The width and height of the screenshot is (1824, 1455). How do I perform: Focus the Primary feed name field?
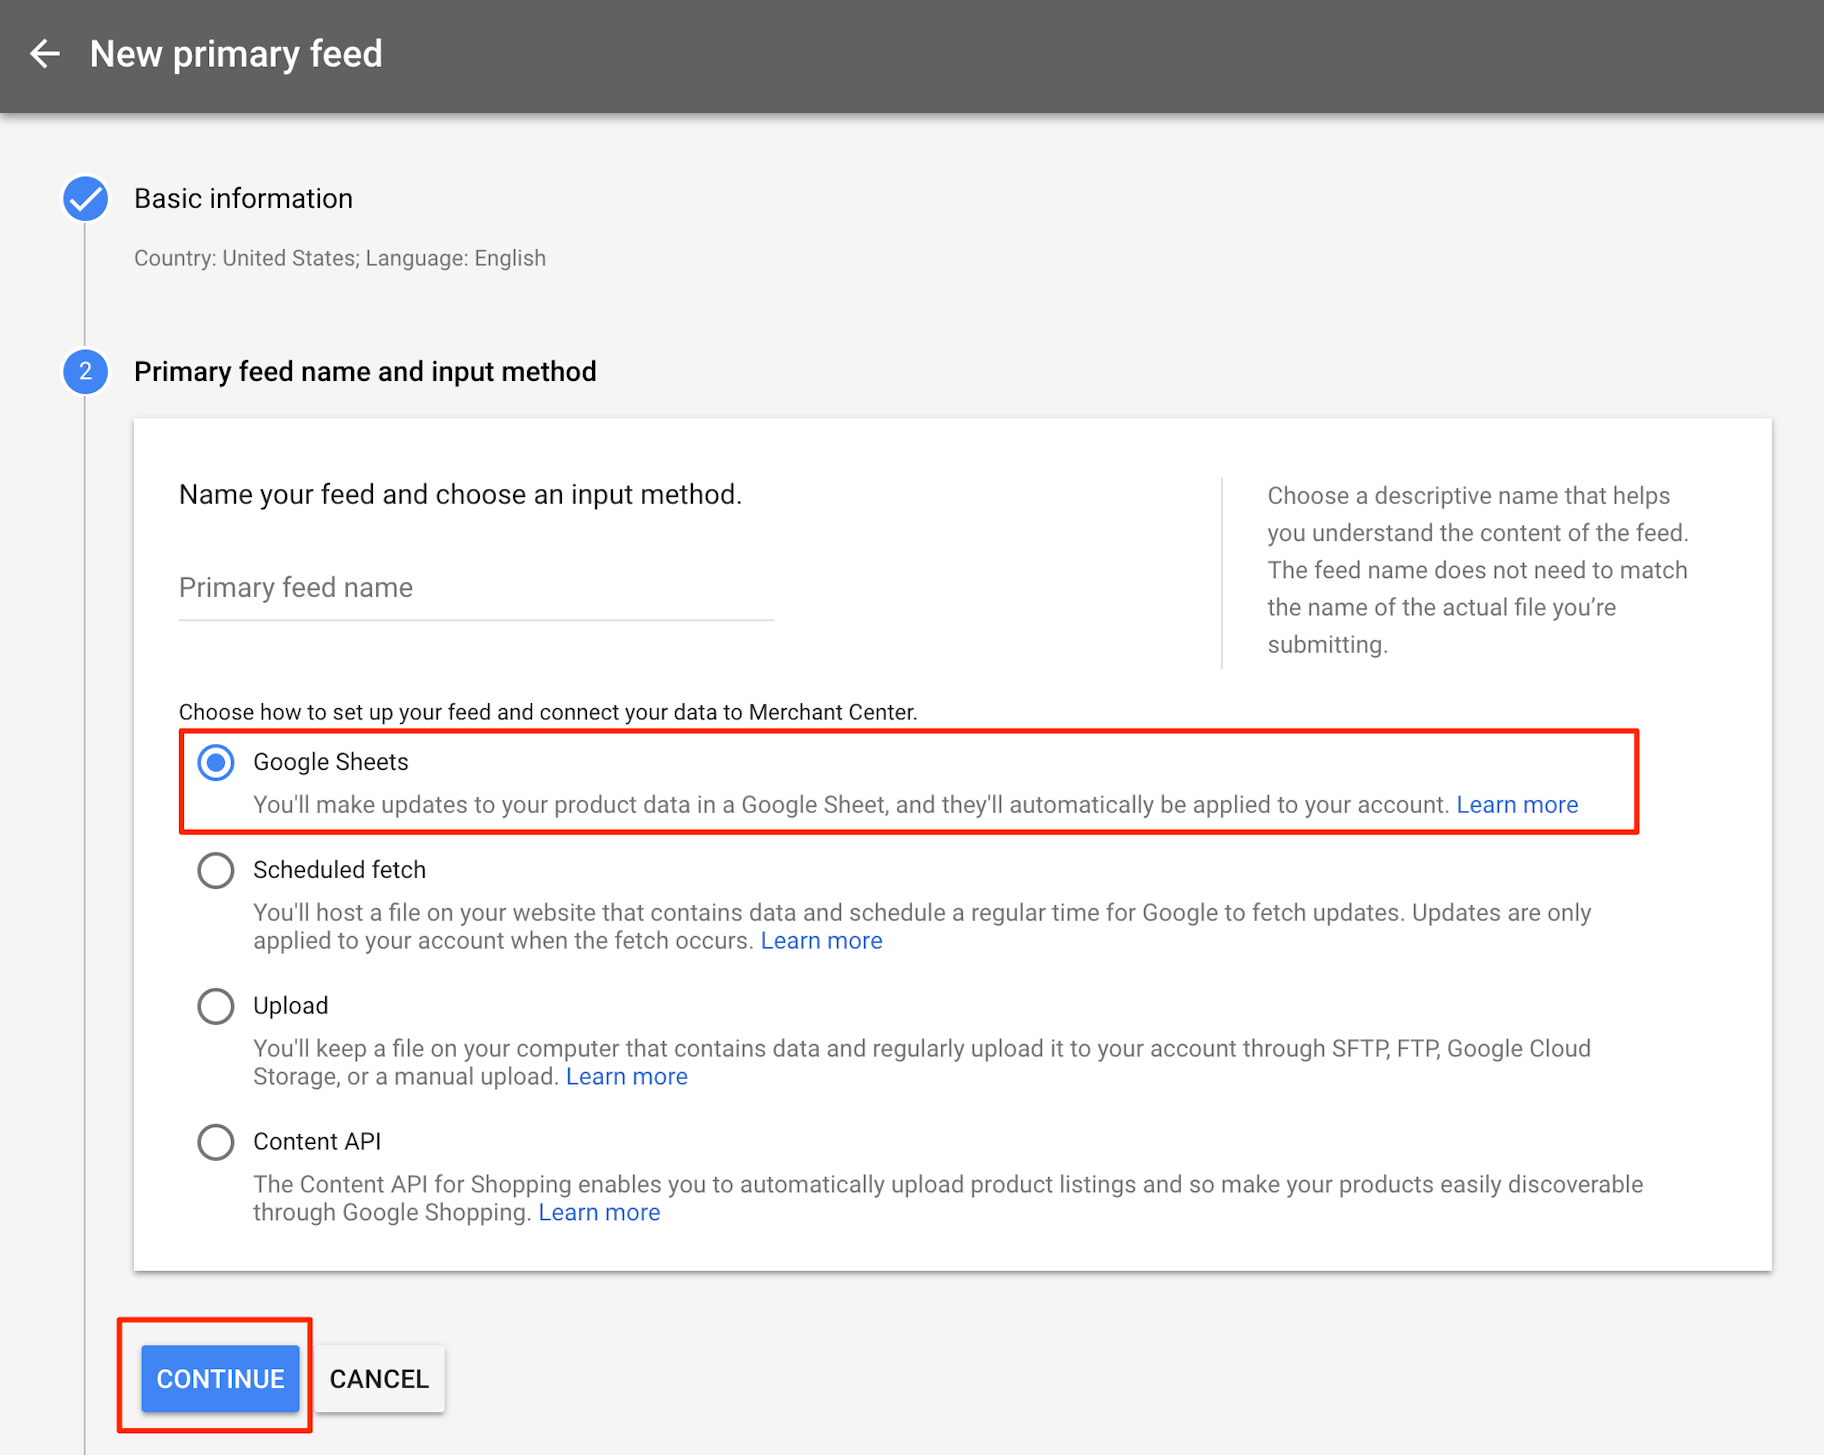click(476, 588)
